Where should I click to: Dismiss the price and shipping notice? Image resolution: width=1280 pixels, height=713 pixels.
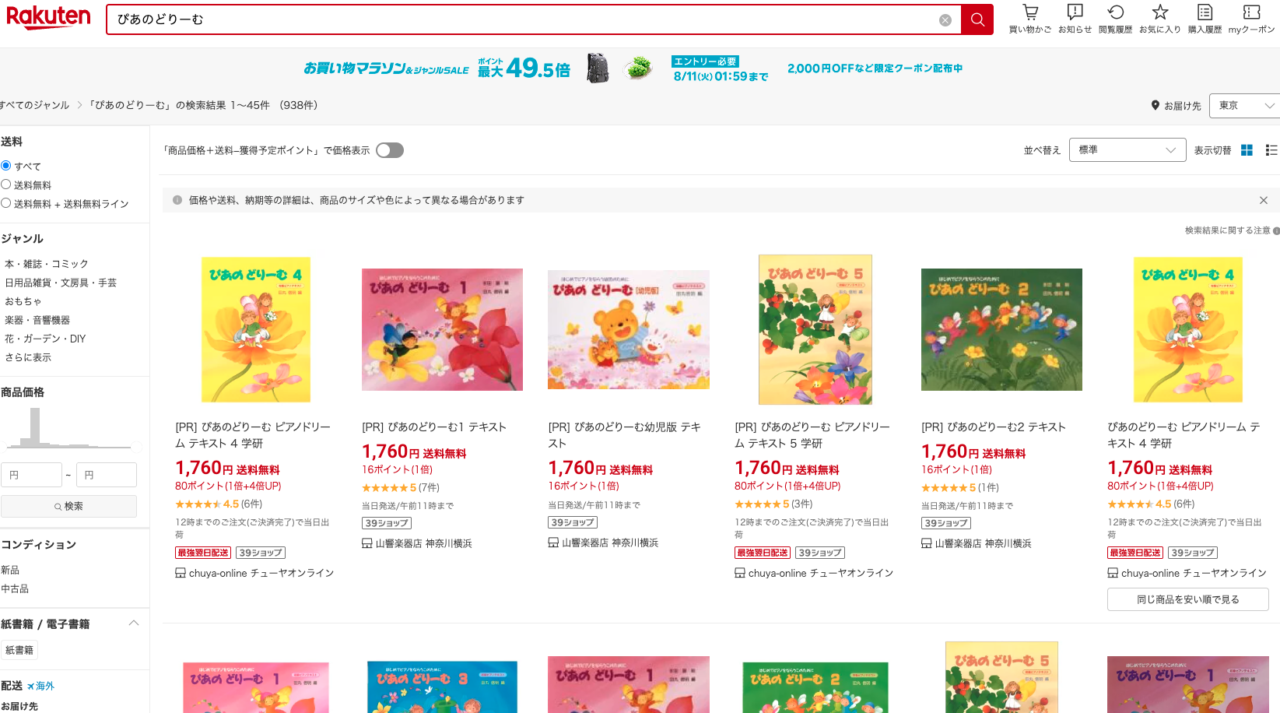coord(1263,200)
